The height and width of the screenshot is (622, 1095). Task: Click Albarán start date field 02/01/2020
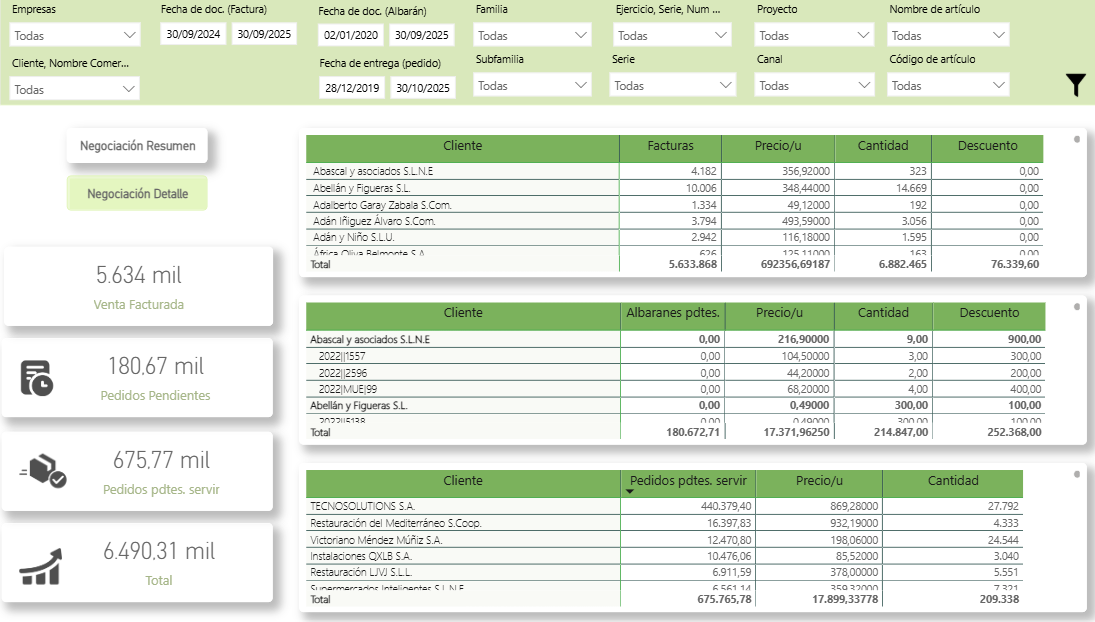(x=351, y=35)
